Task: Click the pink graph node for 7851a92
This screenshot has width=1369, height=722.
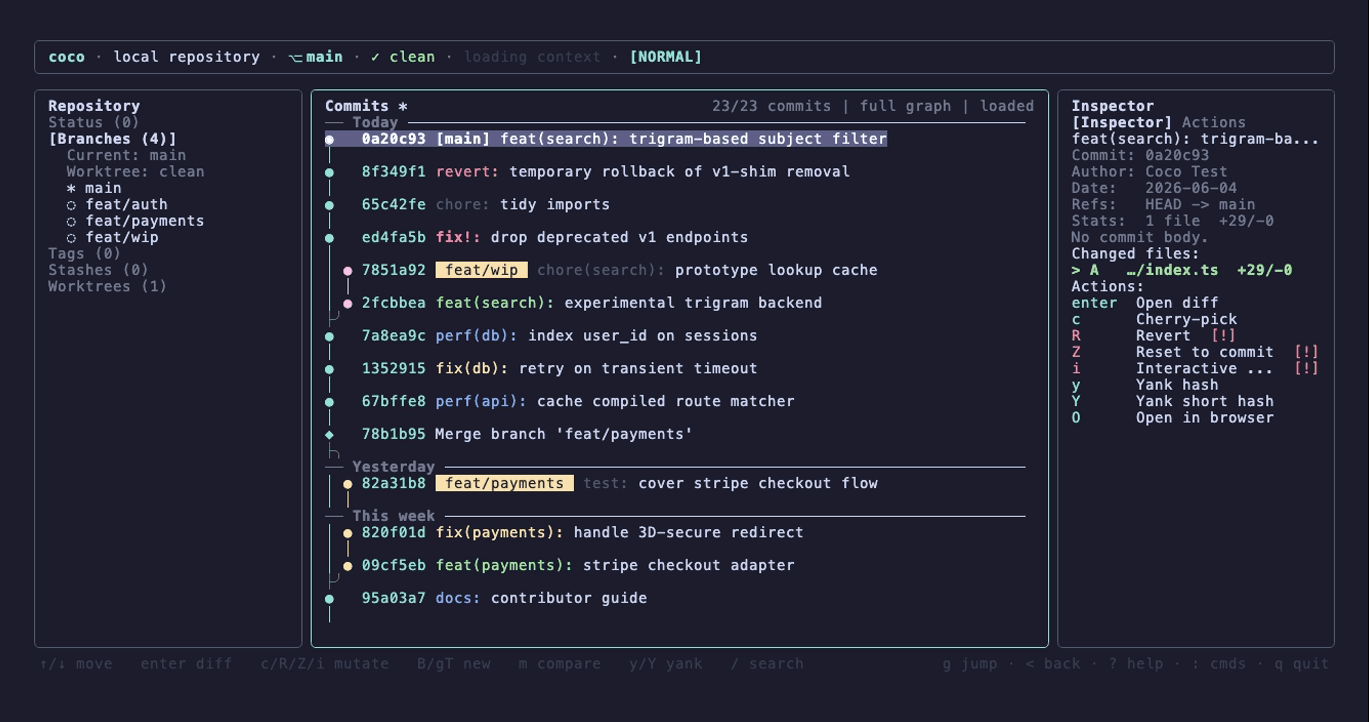Action: click(348, 271)
